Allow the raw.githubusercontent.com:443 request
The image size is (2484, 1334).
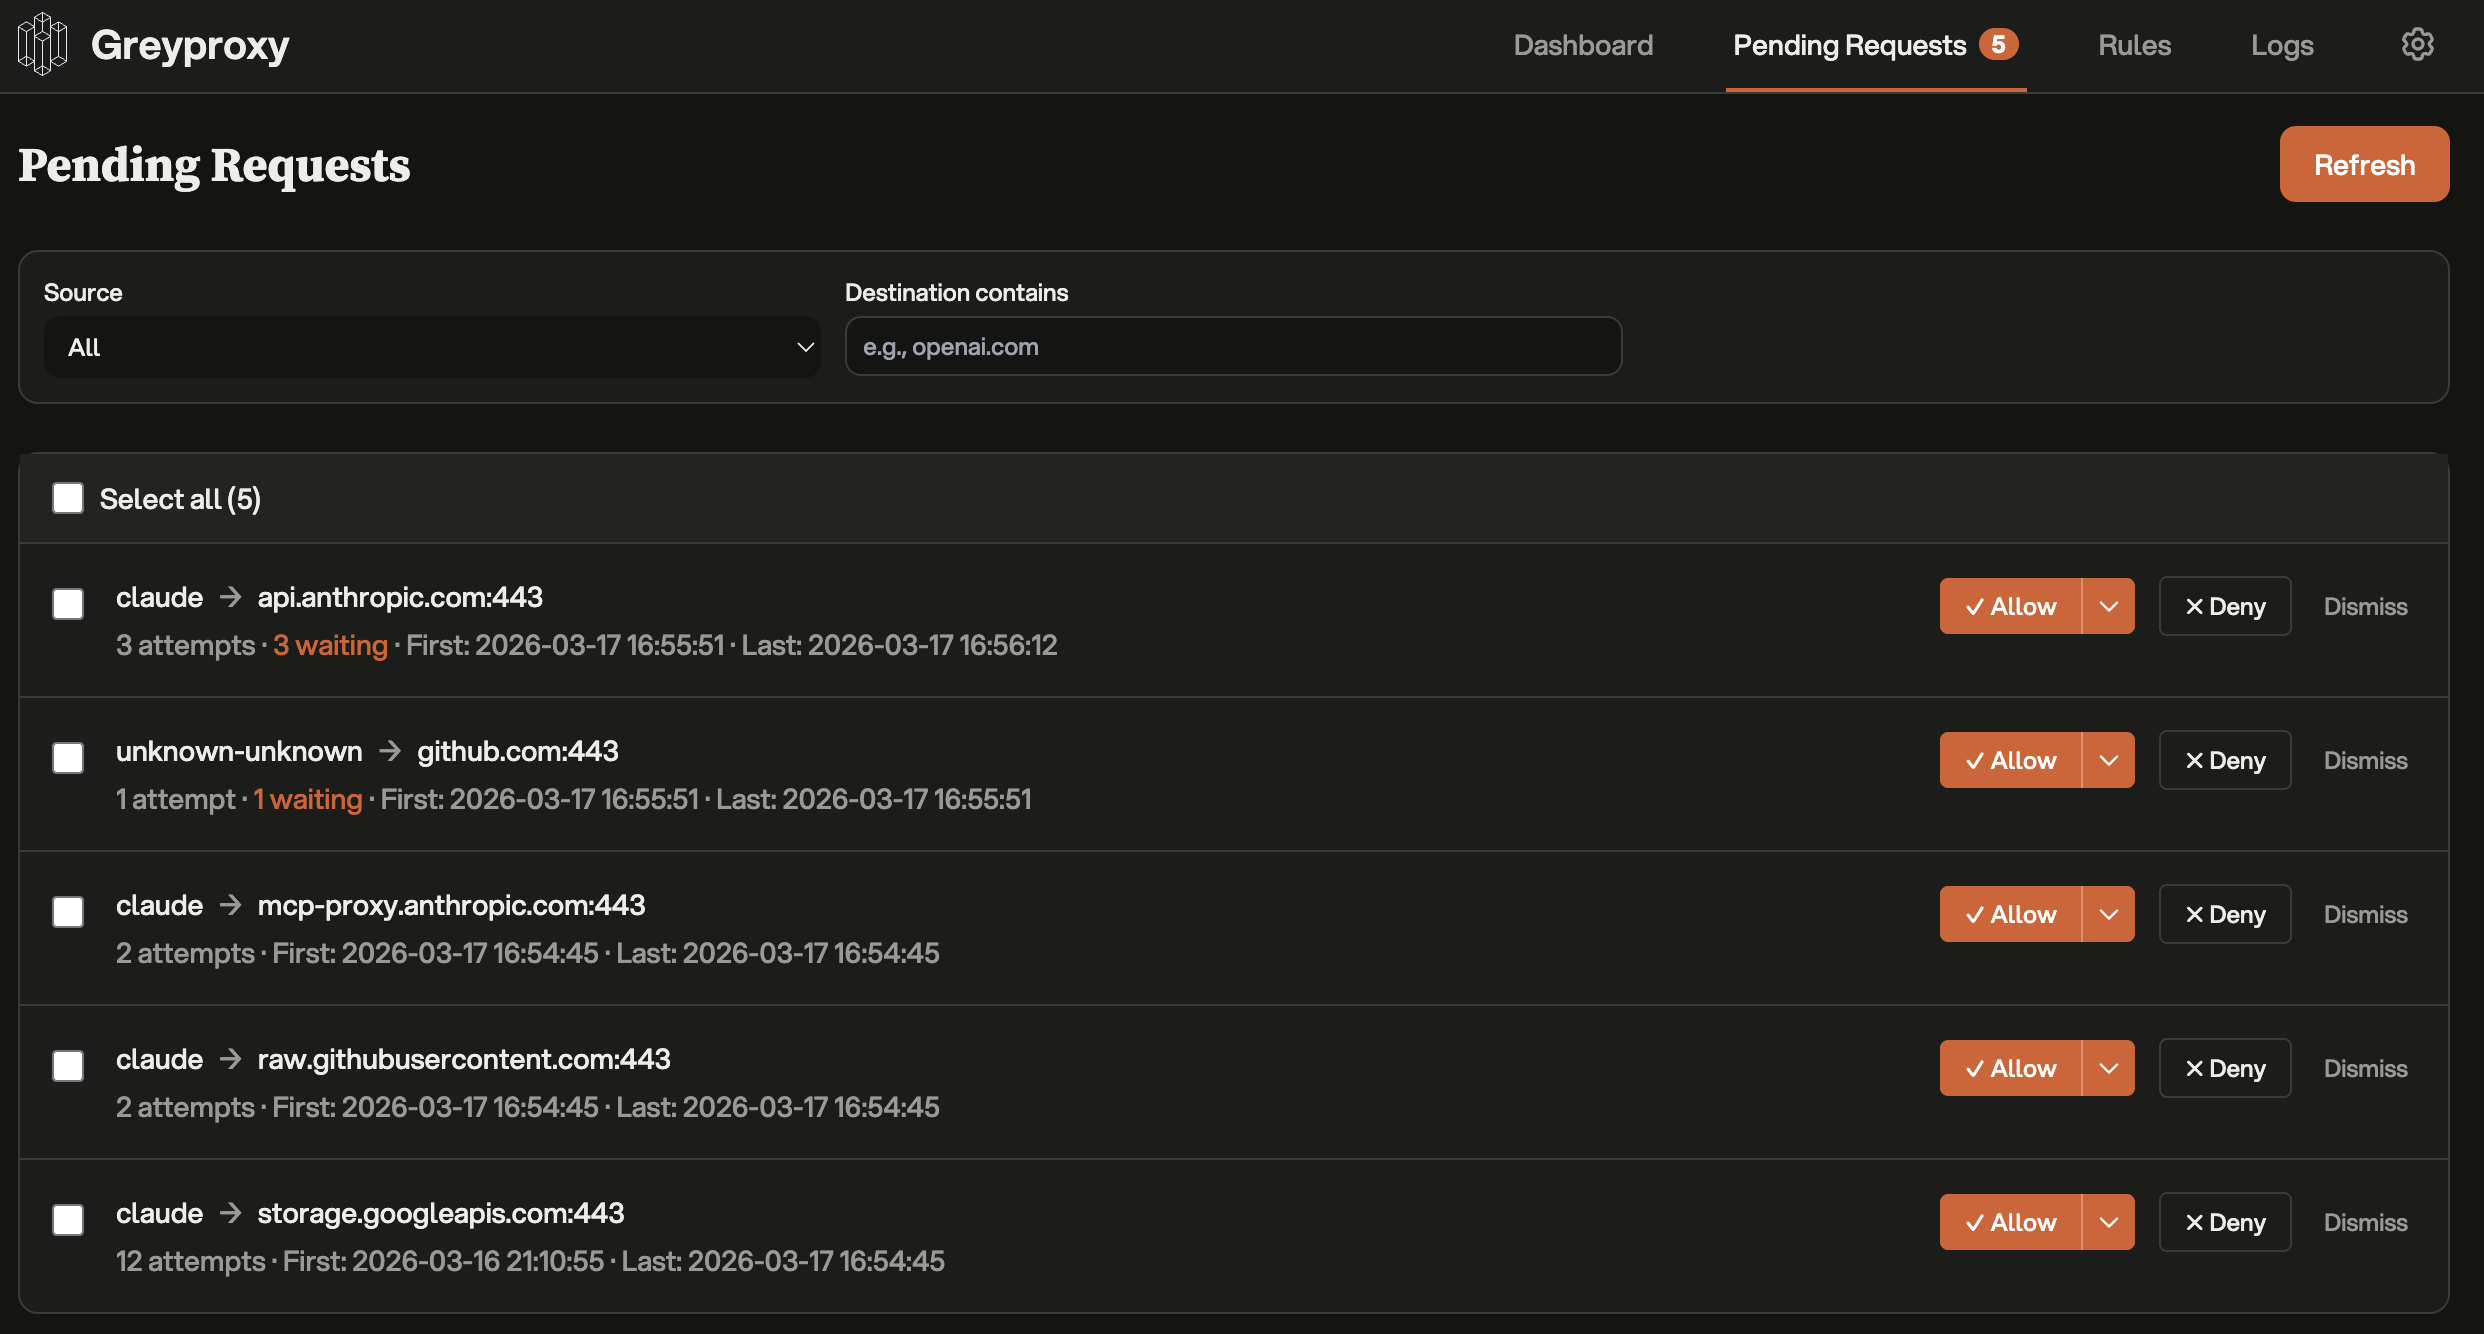coord(2010,1068)
